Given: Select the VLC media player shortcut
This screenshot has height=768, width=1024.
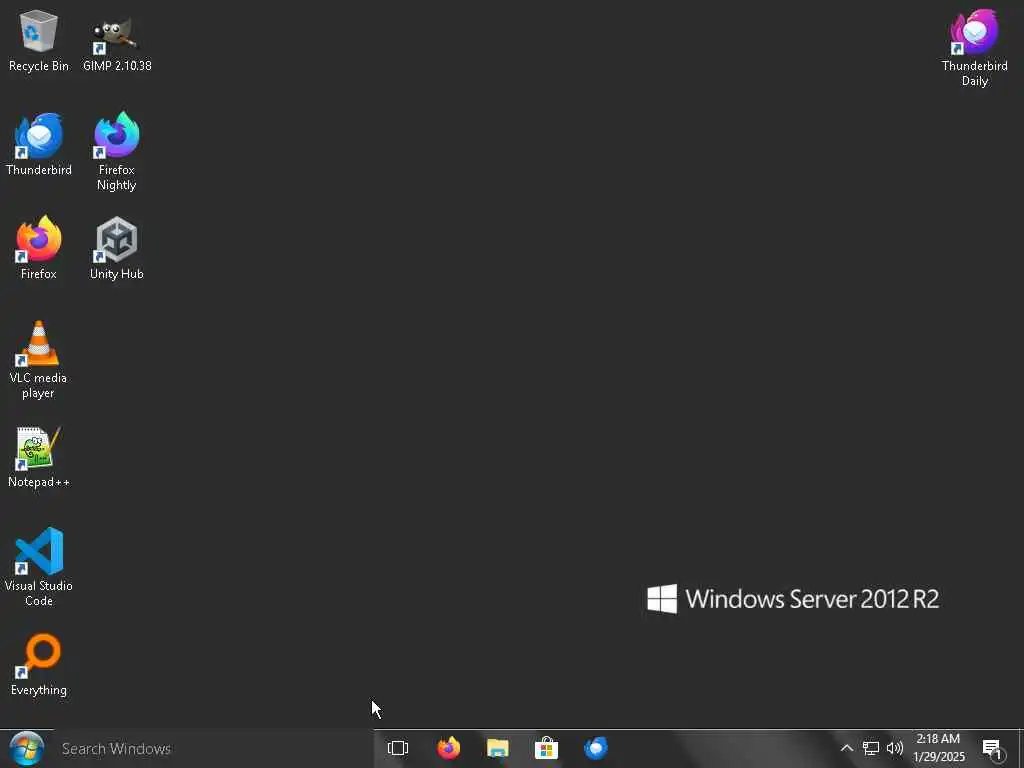Looking at the screenshot, I should (x=39, y=360).
